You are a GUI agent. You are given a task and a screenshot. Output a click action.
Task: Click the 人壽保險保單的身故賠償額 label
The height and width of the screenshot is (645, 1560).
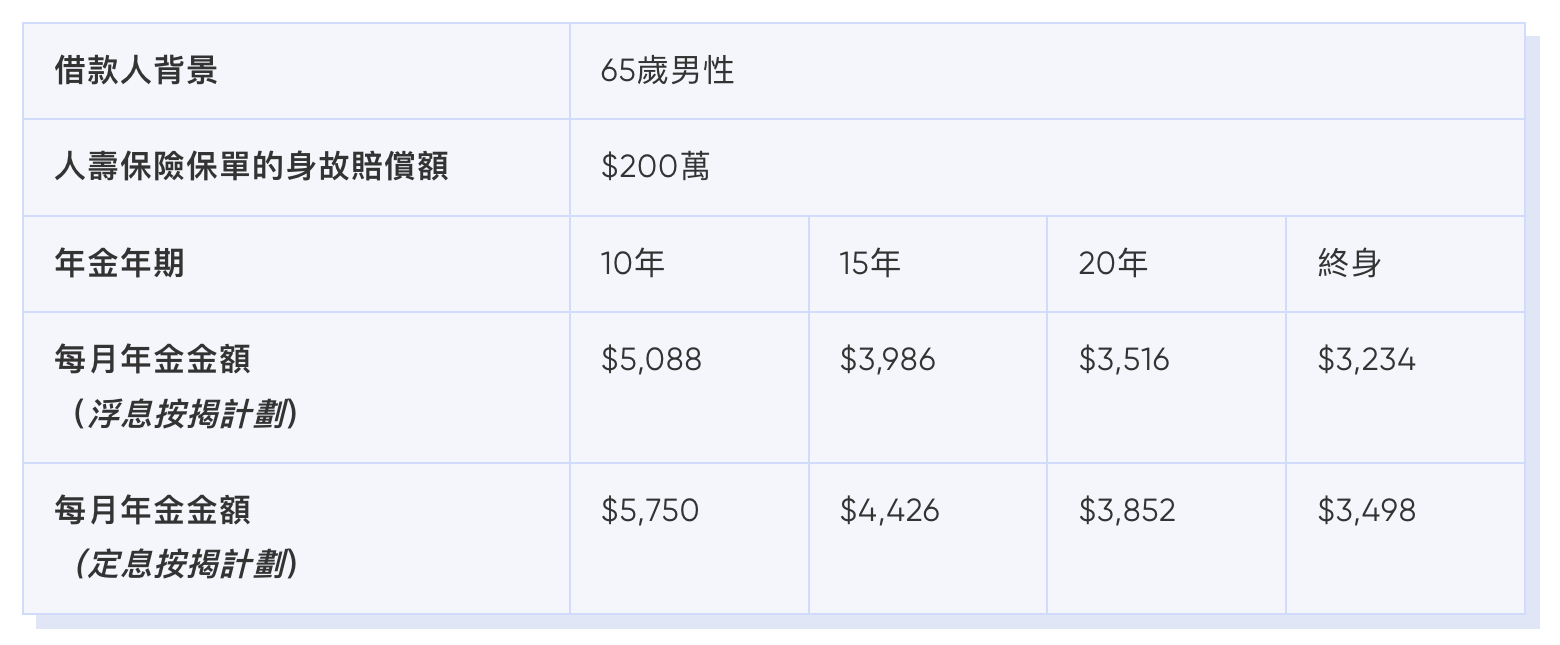[251, 167]
